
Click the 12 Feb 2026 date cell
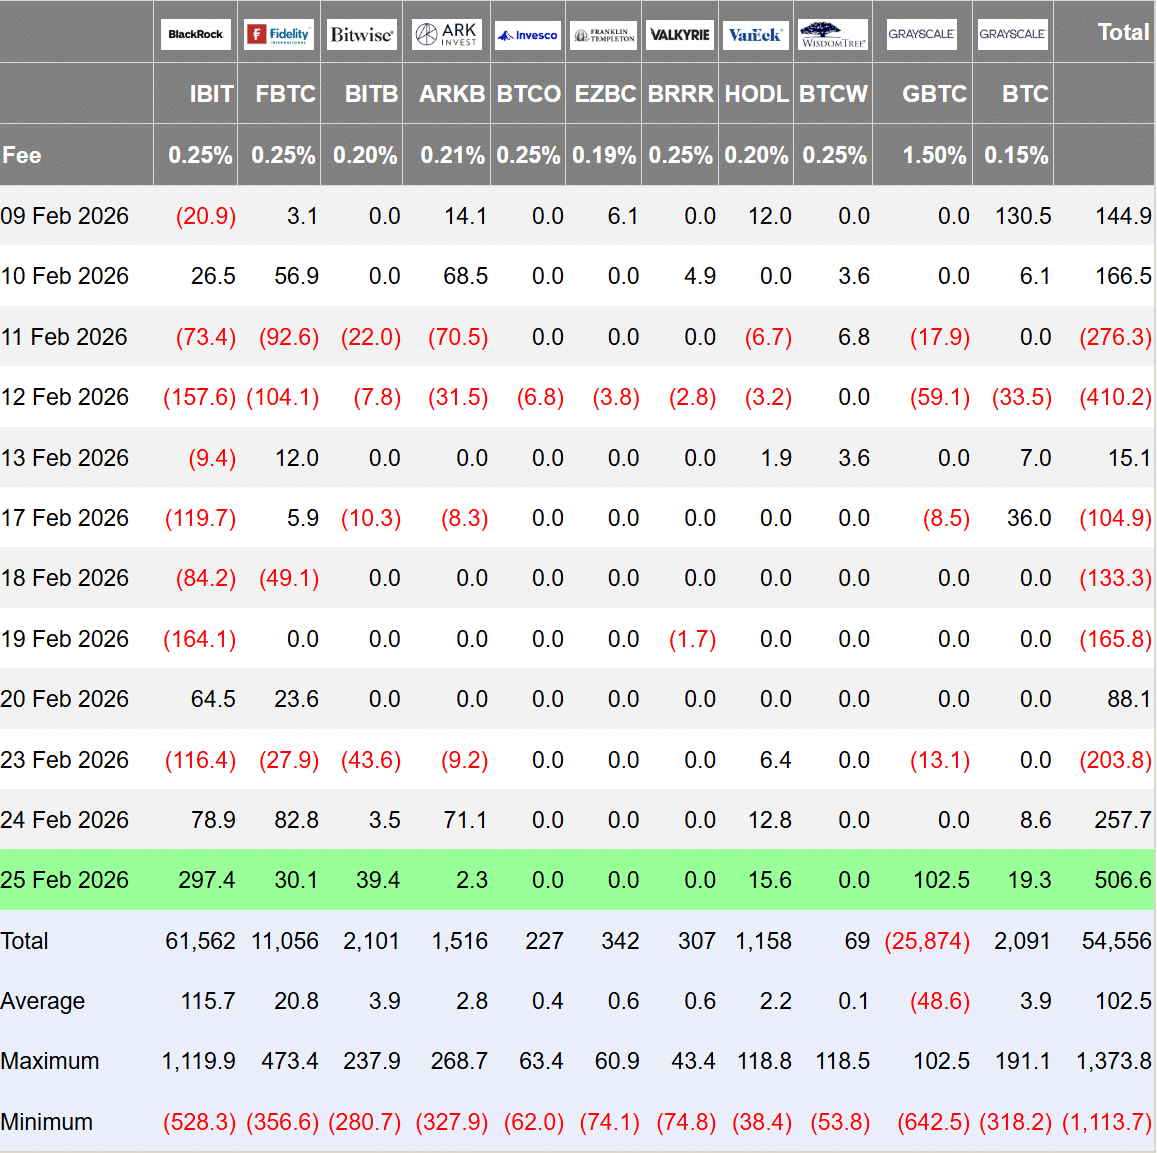click(x=64, y=397)
